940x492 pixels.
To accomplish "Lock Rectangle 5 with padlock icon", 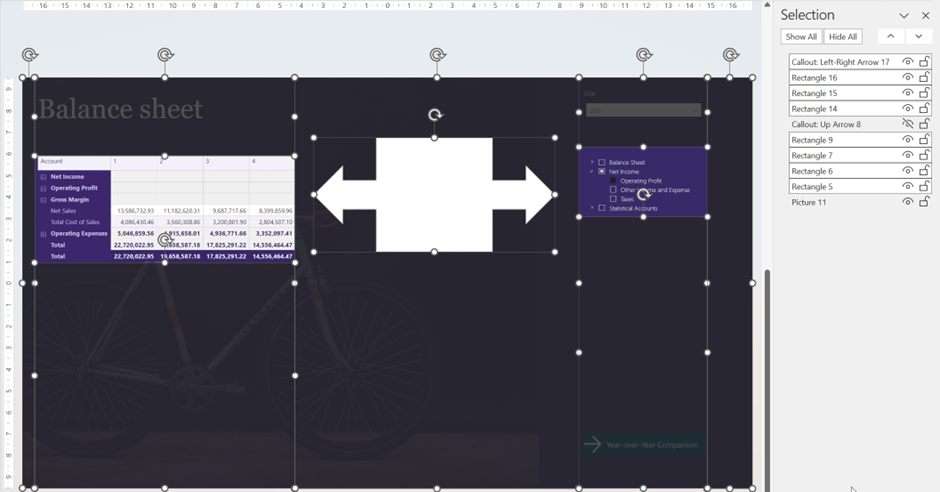I will tap(924, 186).
